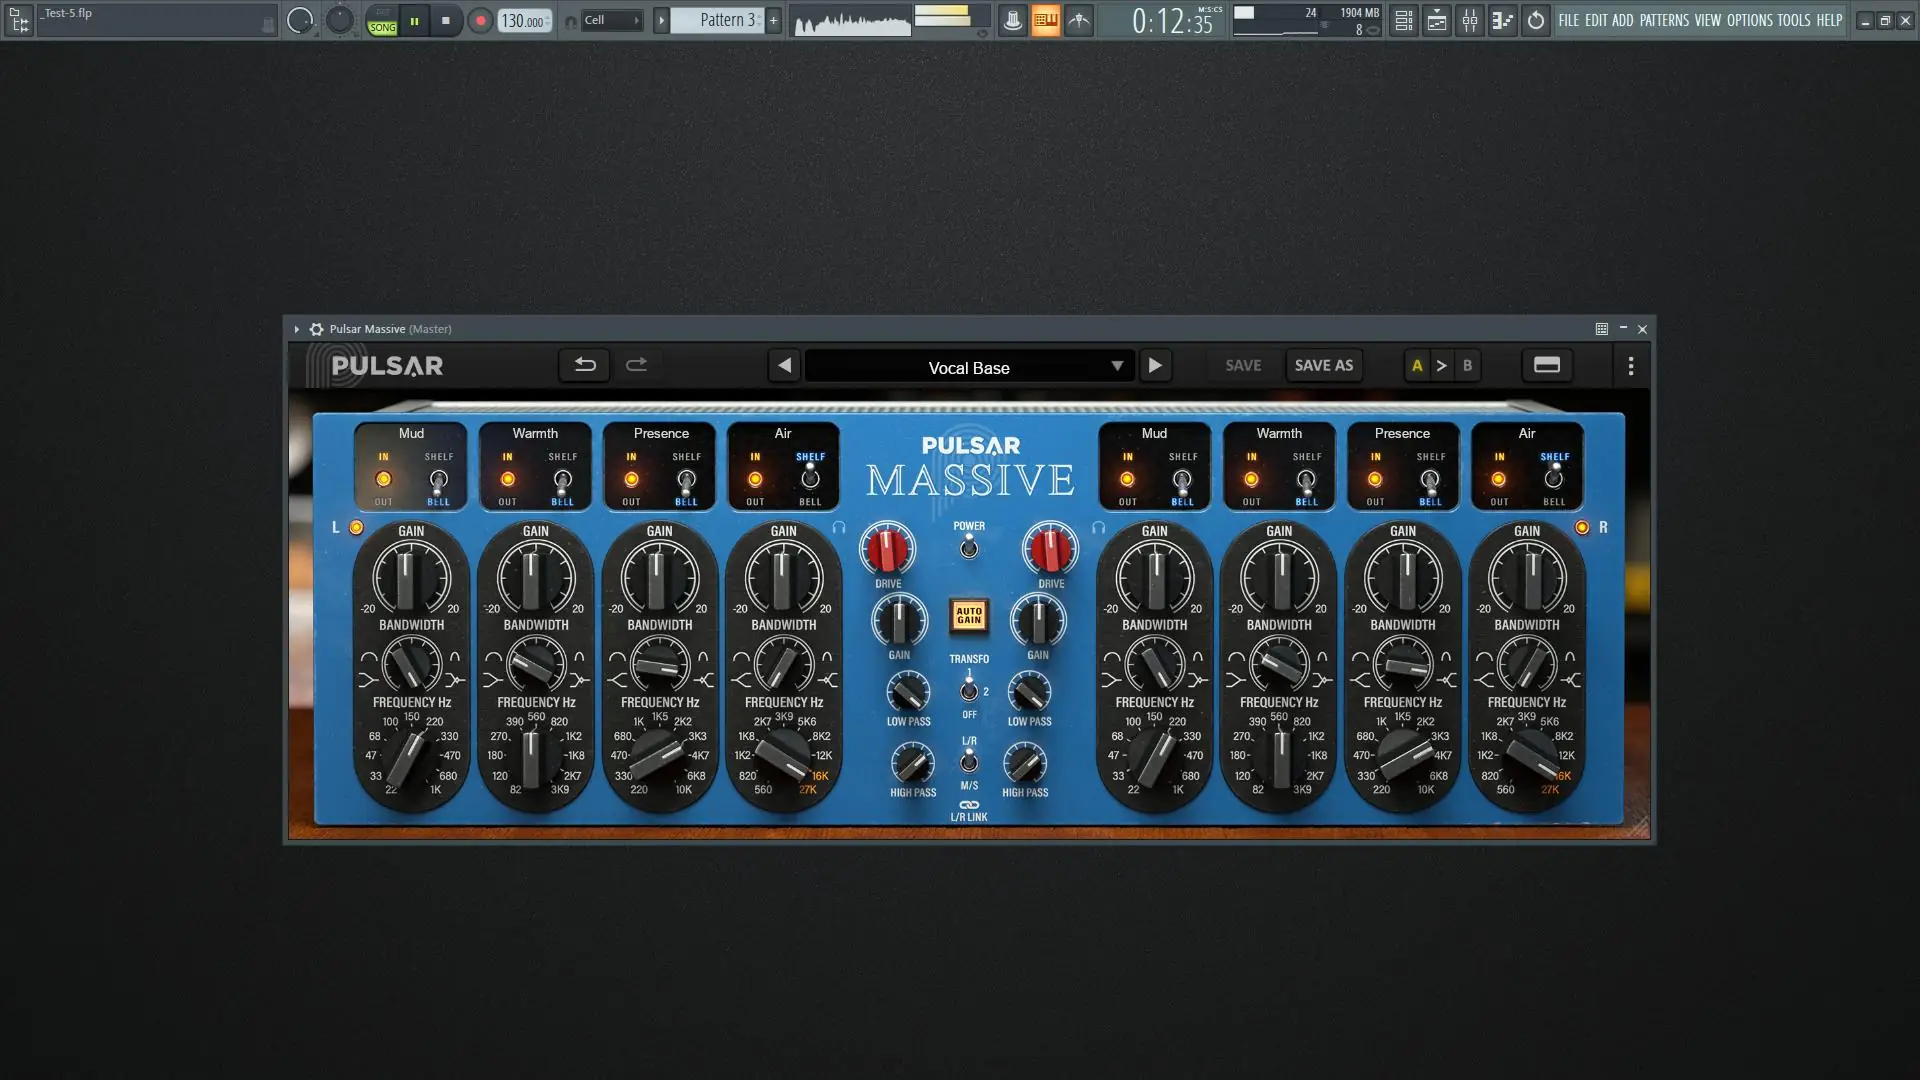Open the Playlist window from the toolbar

click(1436, 20)
